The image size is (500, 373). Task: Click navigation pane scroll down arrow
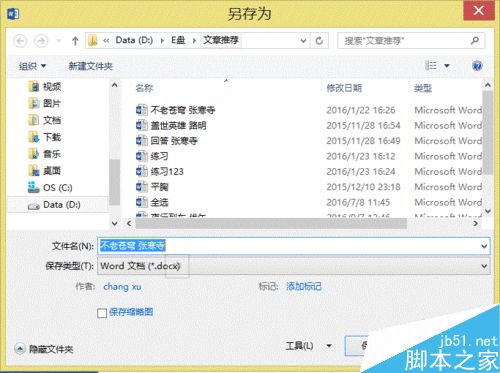coord(114,223)
